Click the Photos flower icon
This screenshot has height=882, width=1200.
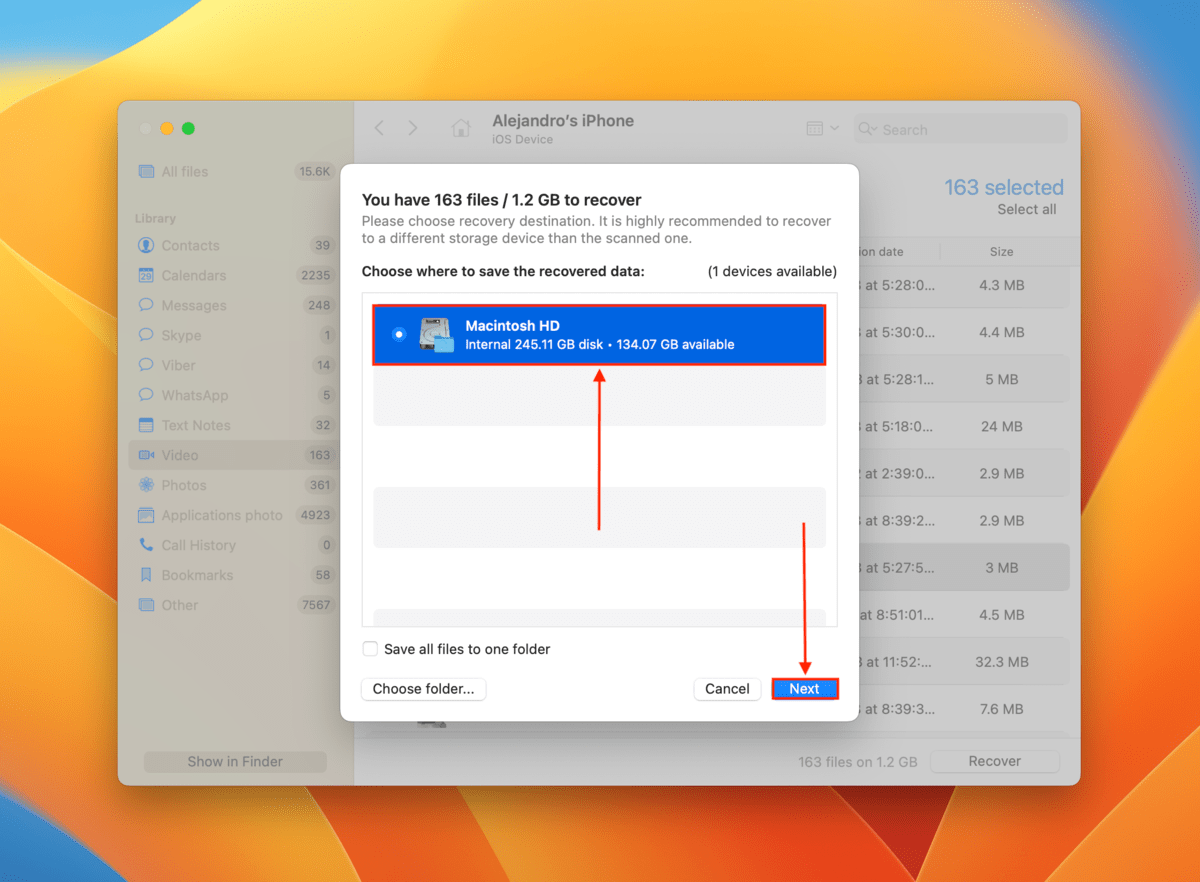[x=146, y=485]
